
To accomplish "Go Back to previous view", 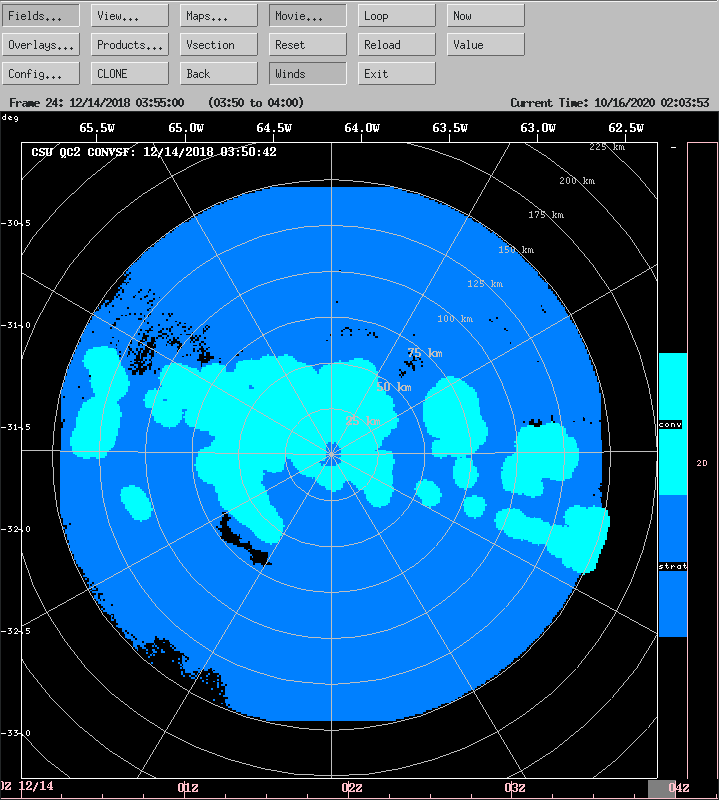I will tap(219, 74).
